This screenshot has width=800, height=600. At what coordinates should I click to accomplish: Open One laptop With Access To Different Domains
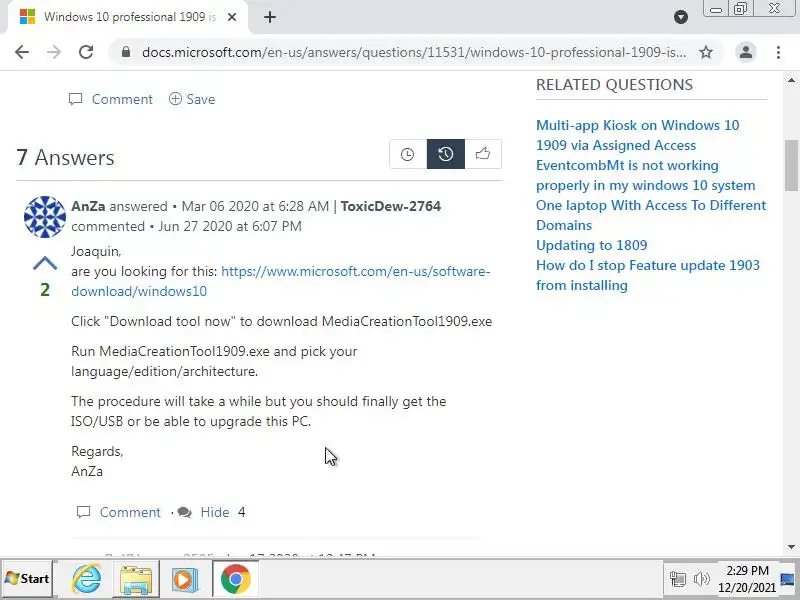coord(651,215)
